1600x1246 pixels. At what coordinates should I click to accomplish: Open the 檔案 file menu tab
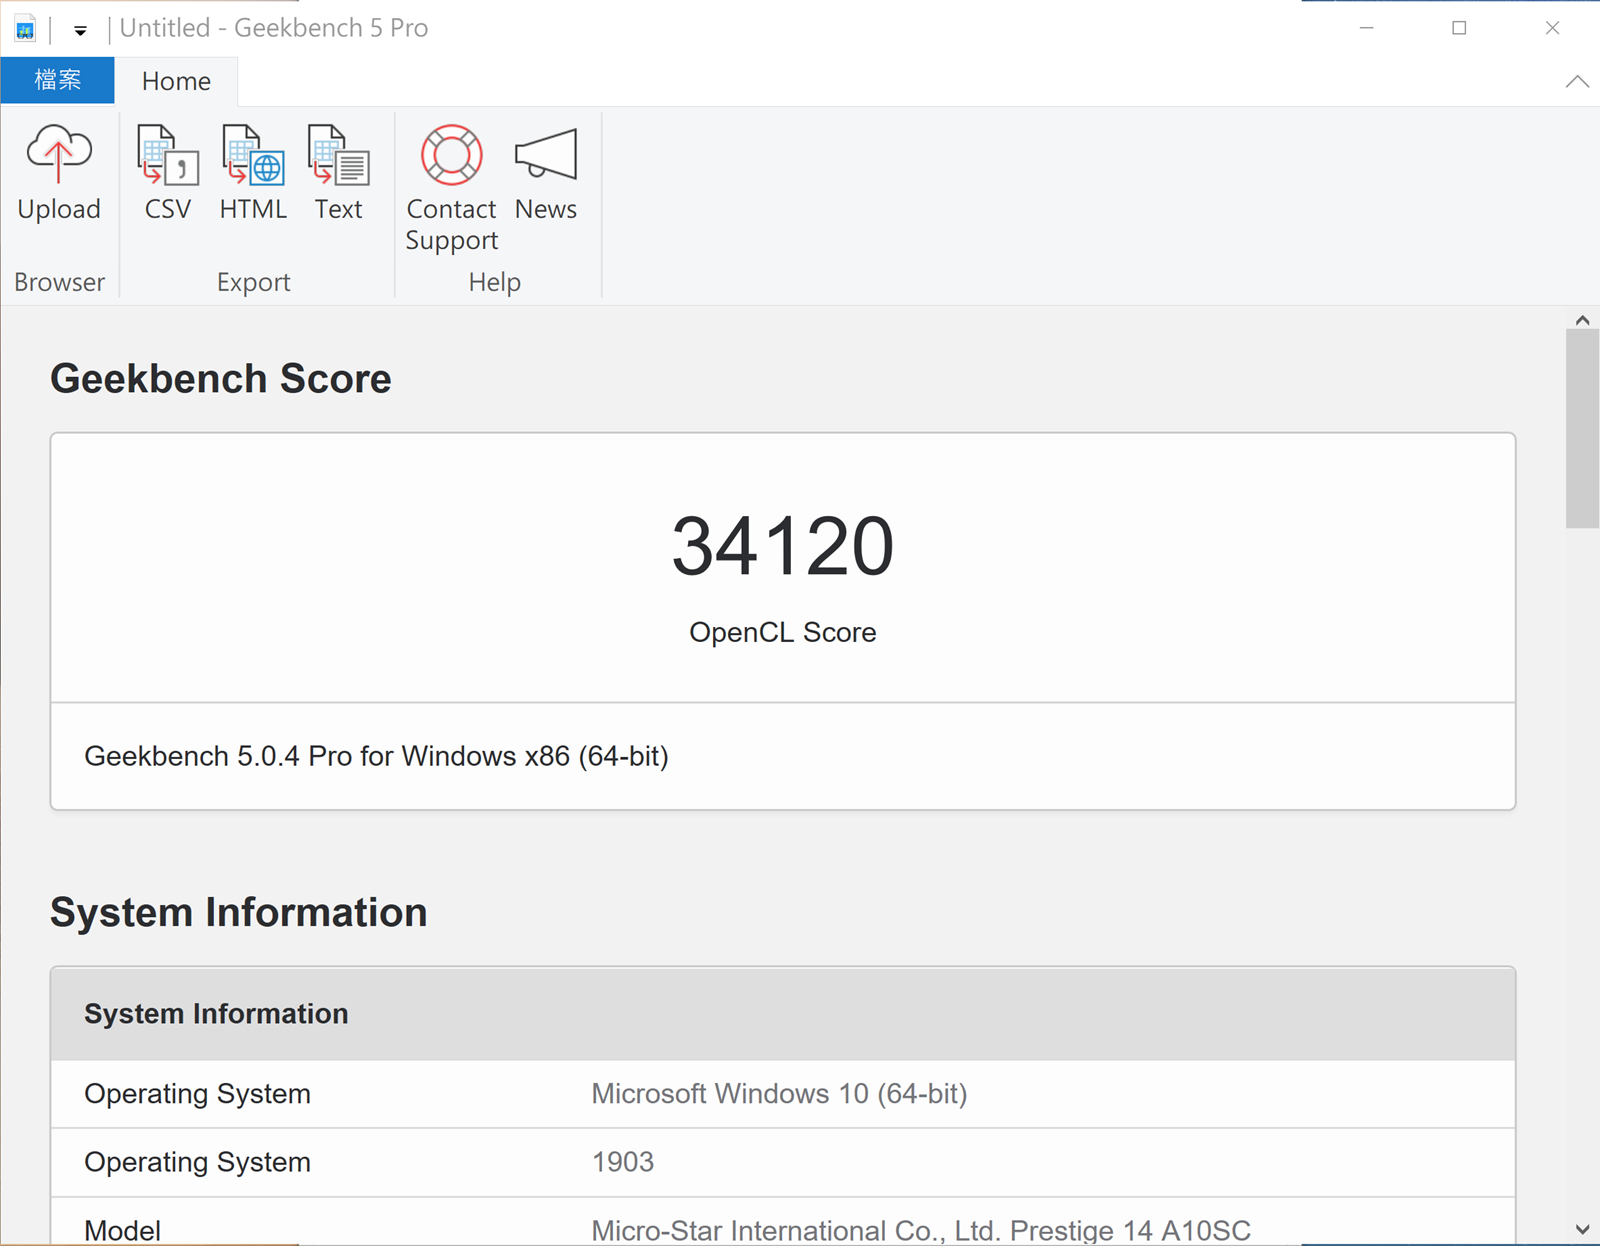click(57, 80)
